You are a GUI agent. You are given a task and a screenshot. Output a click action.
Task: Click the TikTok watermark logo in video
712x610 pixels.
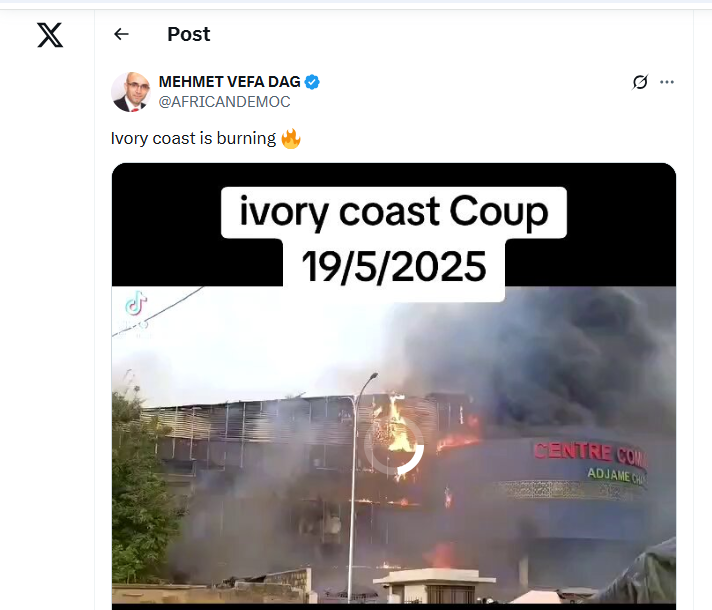tap(135, 303)
